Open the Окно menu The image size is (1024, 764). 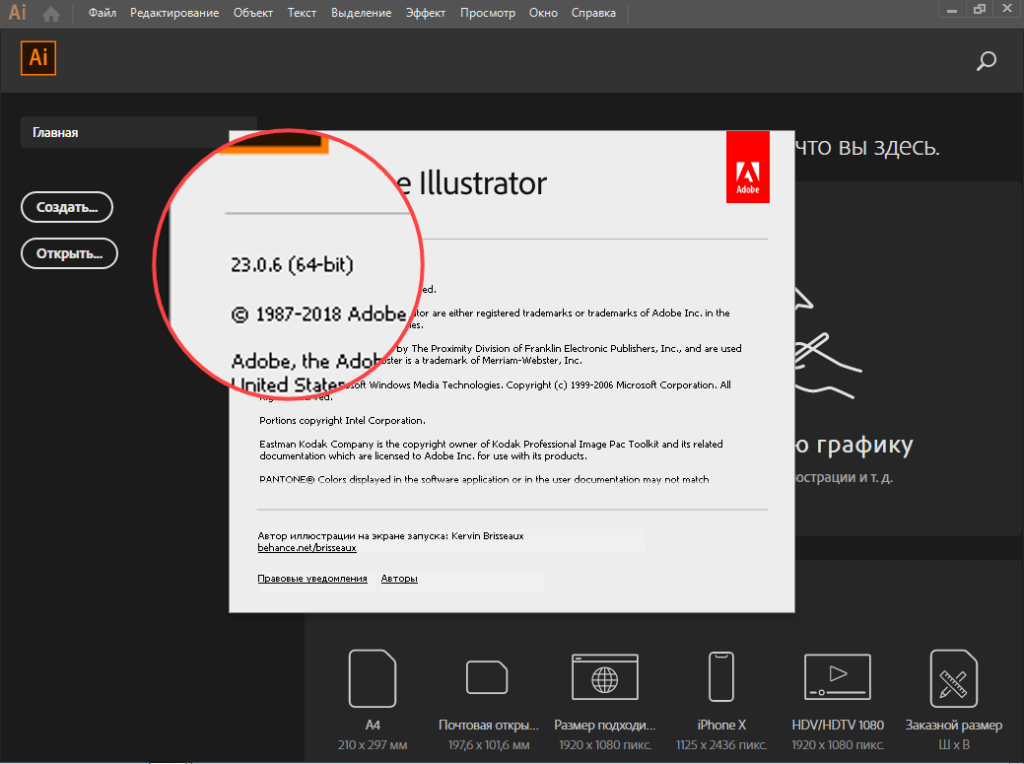coord(543,13)
